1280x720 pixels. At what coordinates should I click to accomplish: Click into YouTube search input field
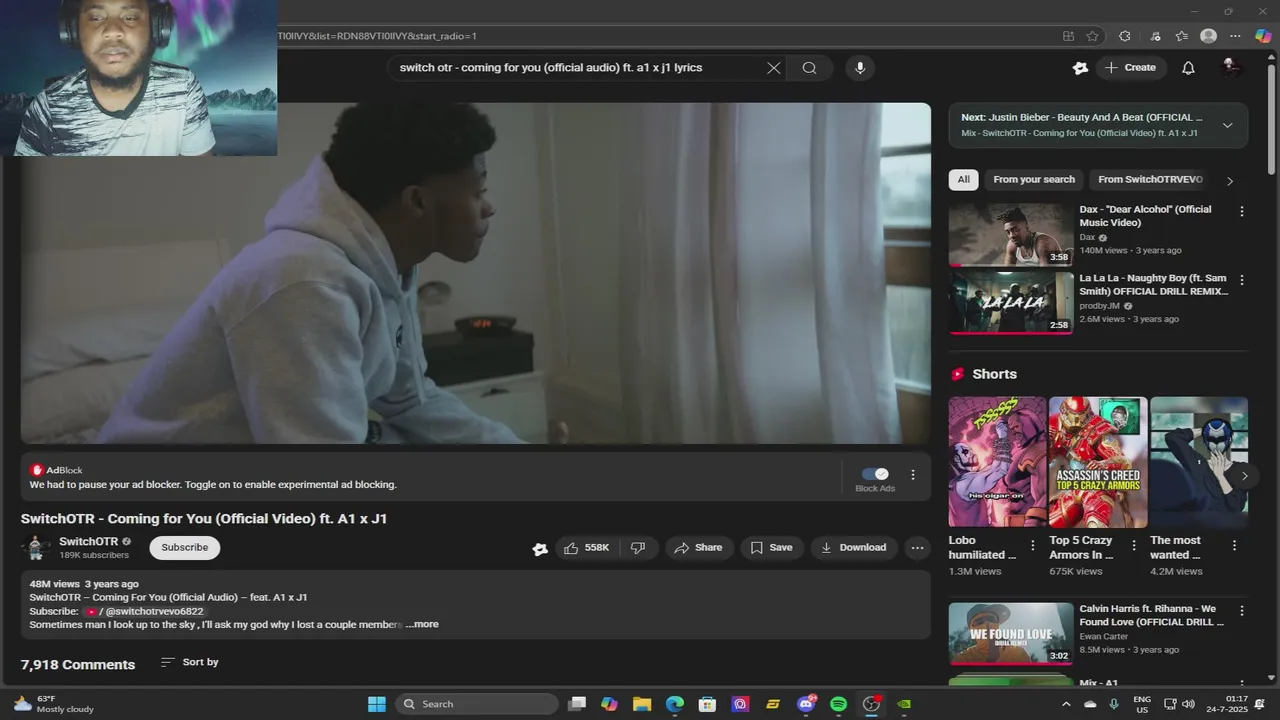[575, 68]
